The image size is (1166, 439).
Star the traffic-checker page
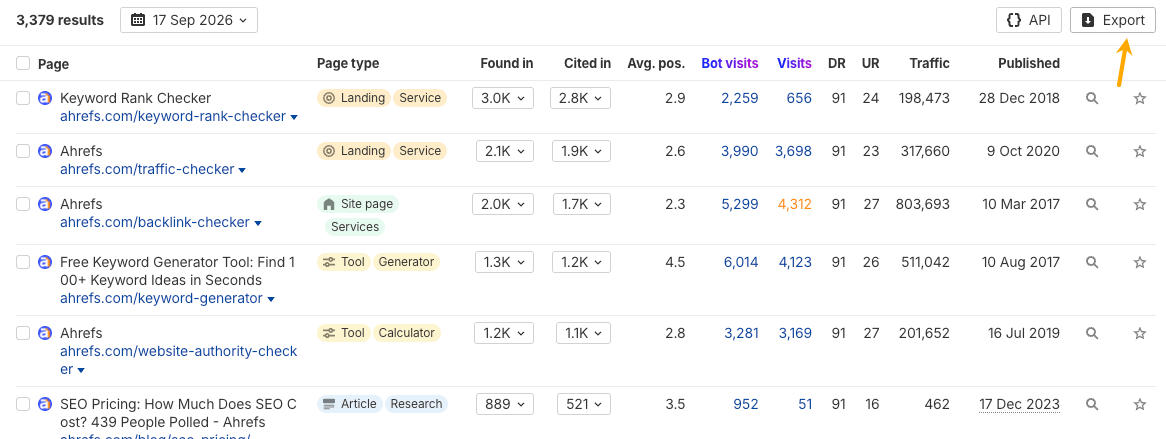pyautogui.click(x=1140, y=151)
